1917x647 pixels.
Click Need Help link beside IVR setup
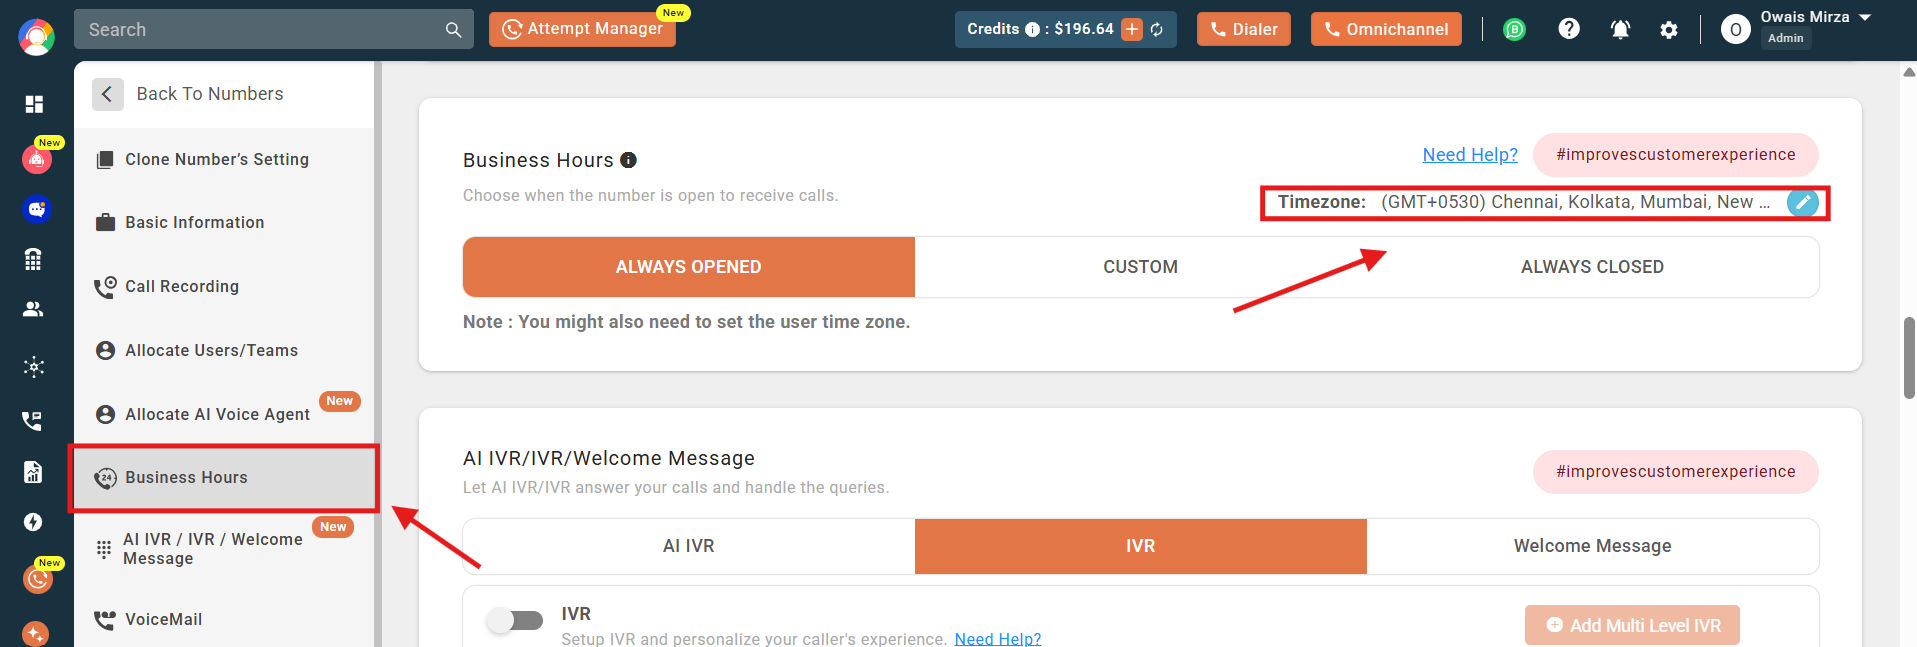pyautogui.click(x=998, y=639)
